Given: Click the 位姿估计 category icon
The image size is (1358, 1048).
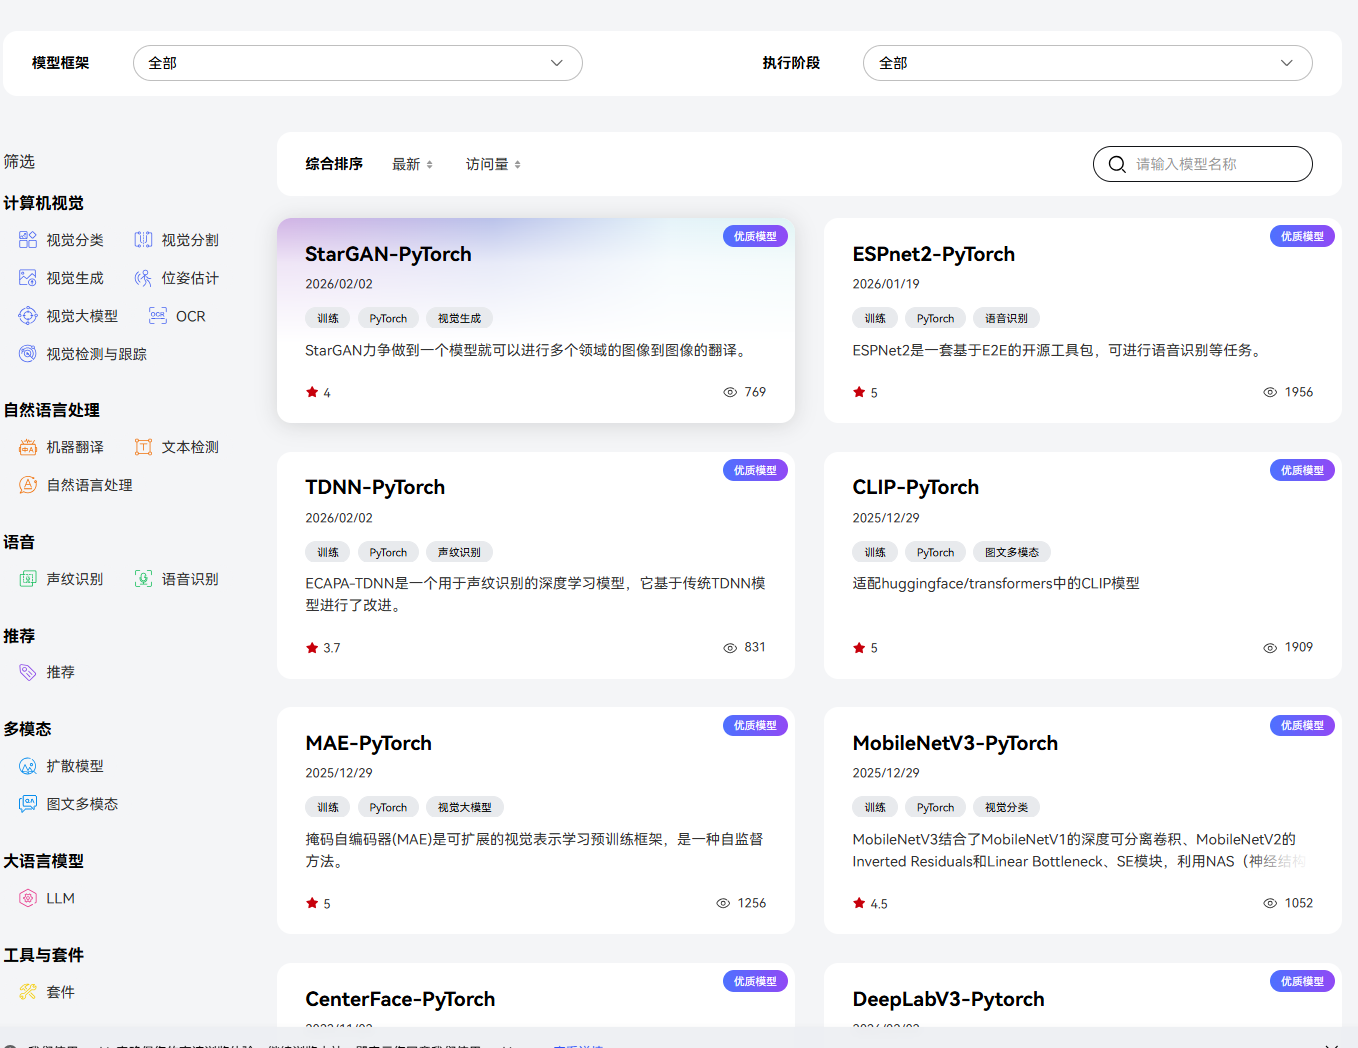Looking at the screenshot, I should click(x=144, y=278).
